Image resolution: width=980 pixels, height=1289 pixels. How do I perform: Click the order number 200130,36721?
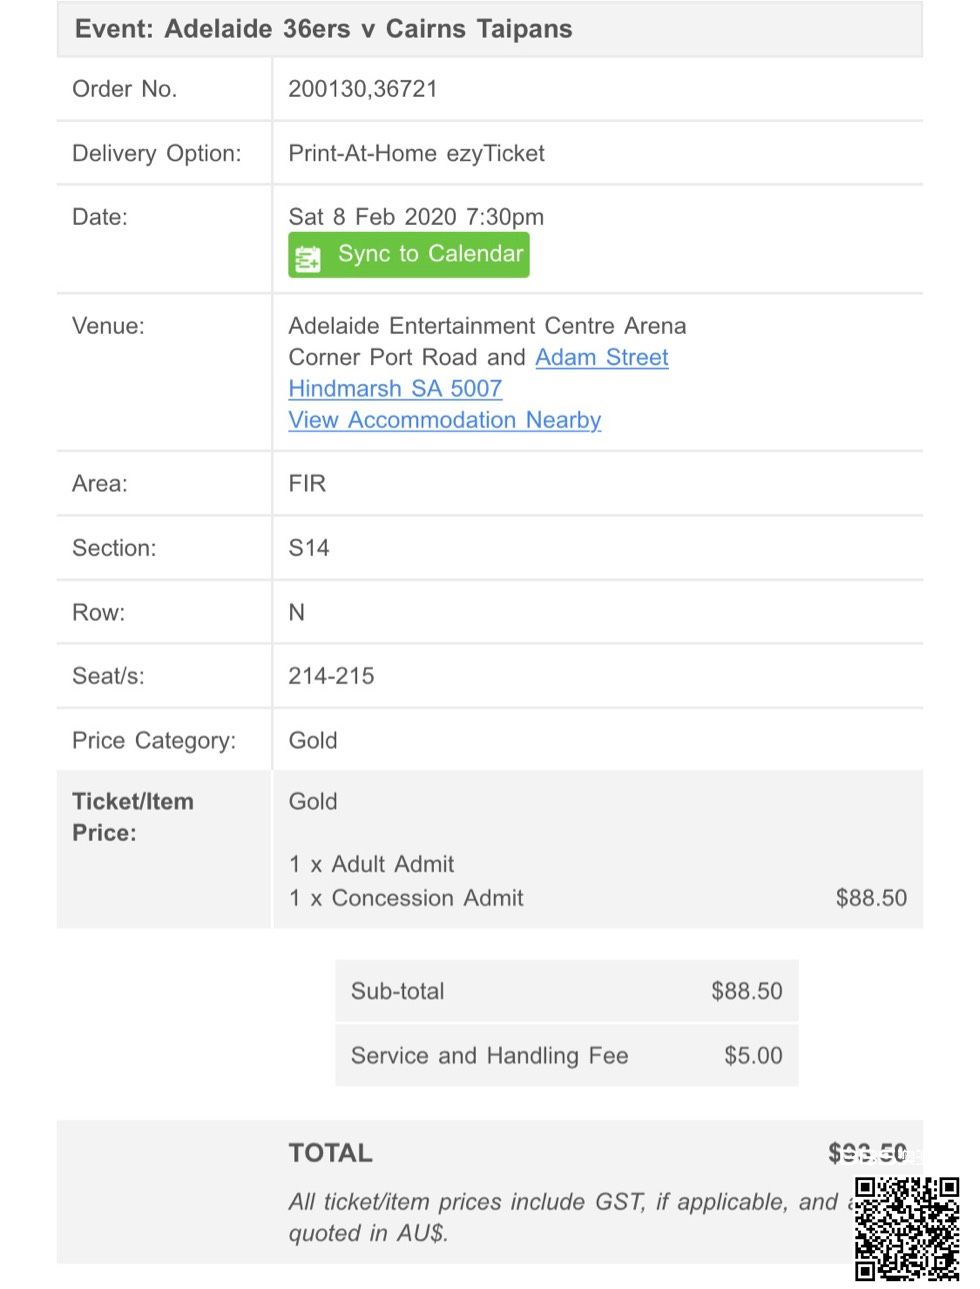click(363, 89)
